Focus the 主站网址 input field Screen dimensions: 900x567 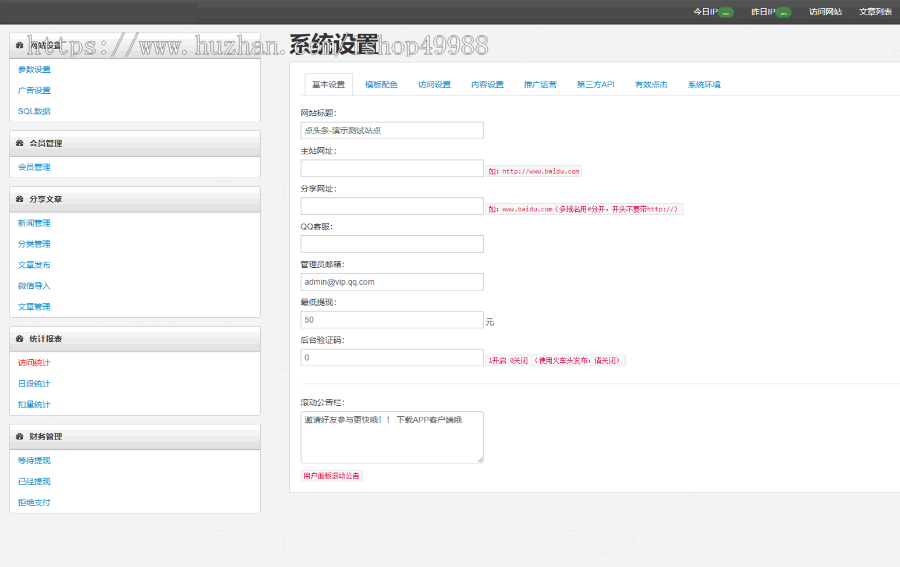pos(392,168)
